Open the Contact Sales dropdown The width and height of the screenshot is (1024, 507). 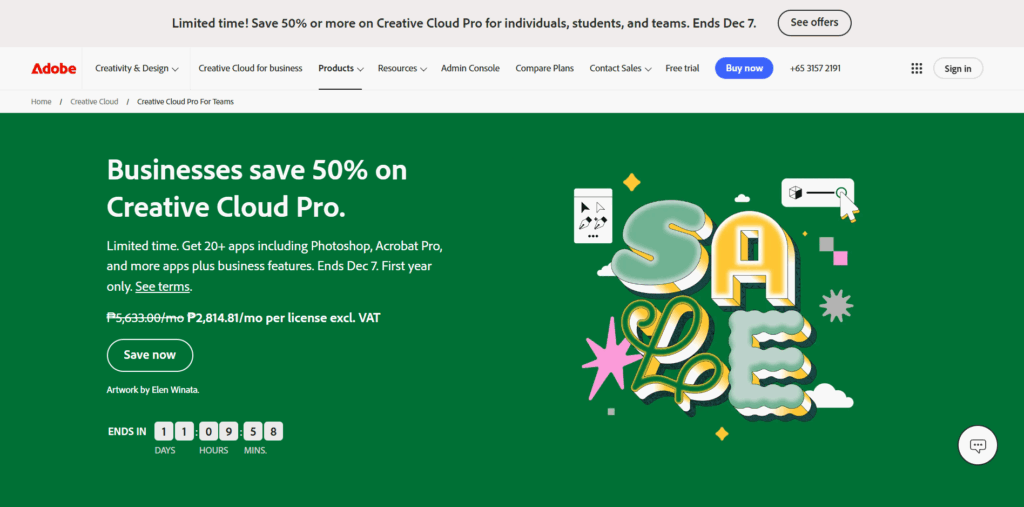[620, 68]
